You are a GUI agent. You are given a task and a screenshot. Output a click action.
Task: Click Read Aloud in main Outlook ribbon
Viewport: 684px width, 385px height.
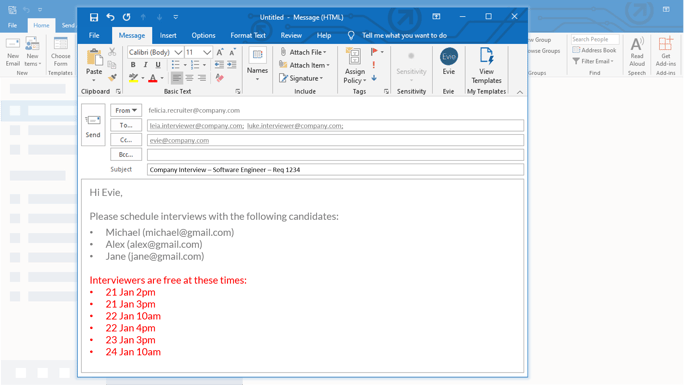pos(637,52)
